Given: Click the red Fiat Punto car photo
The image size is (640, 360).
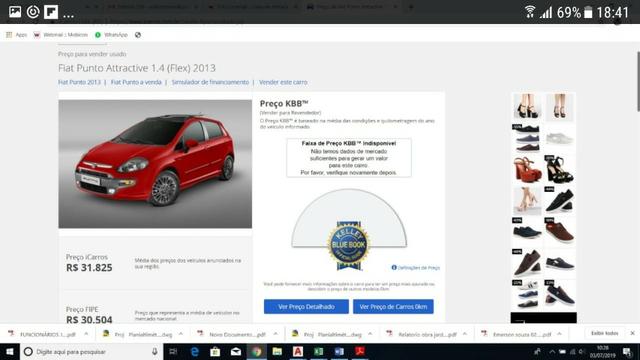Looking at the screenshot, I should pos(155,164).
